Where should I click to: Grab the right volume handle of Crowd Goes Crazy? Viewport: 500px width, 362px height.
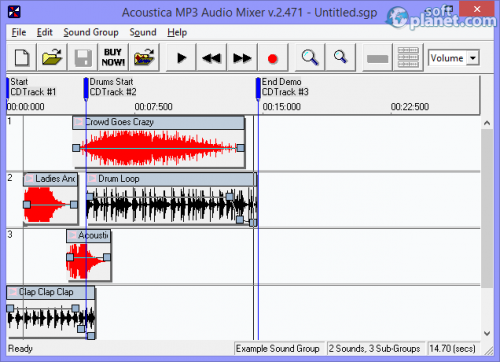click(x=240, y=148)
